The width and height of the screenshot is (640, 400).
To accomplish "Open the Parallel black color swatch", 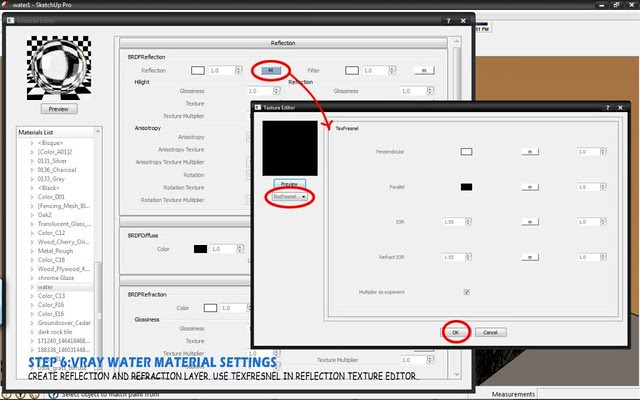I will (x=467, y=187).
